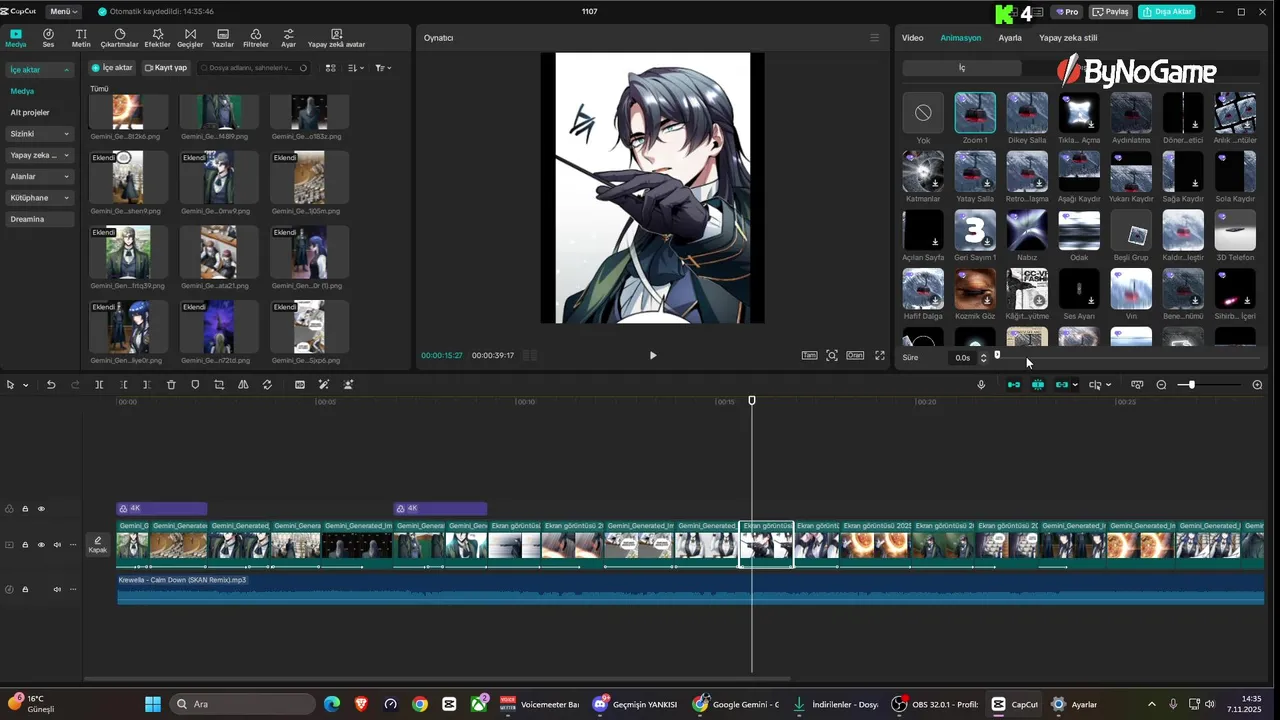The image size is (1280, 720).
Task: Open the media sort dropdown
Action: click(x=356, y=68)
